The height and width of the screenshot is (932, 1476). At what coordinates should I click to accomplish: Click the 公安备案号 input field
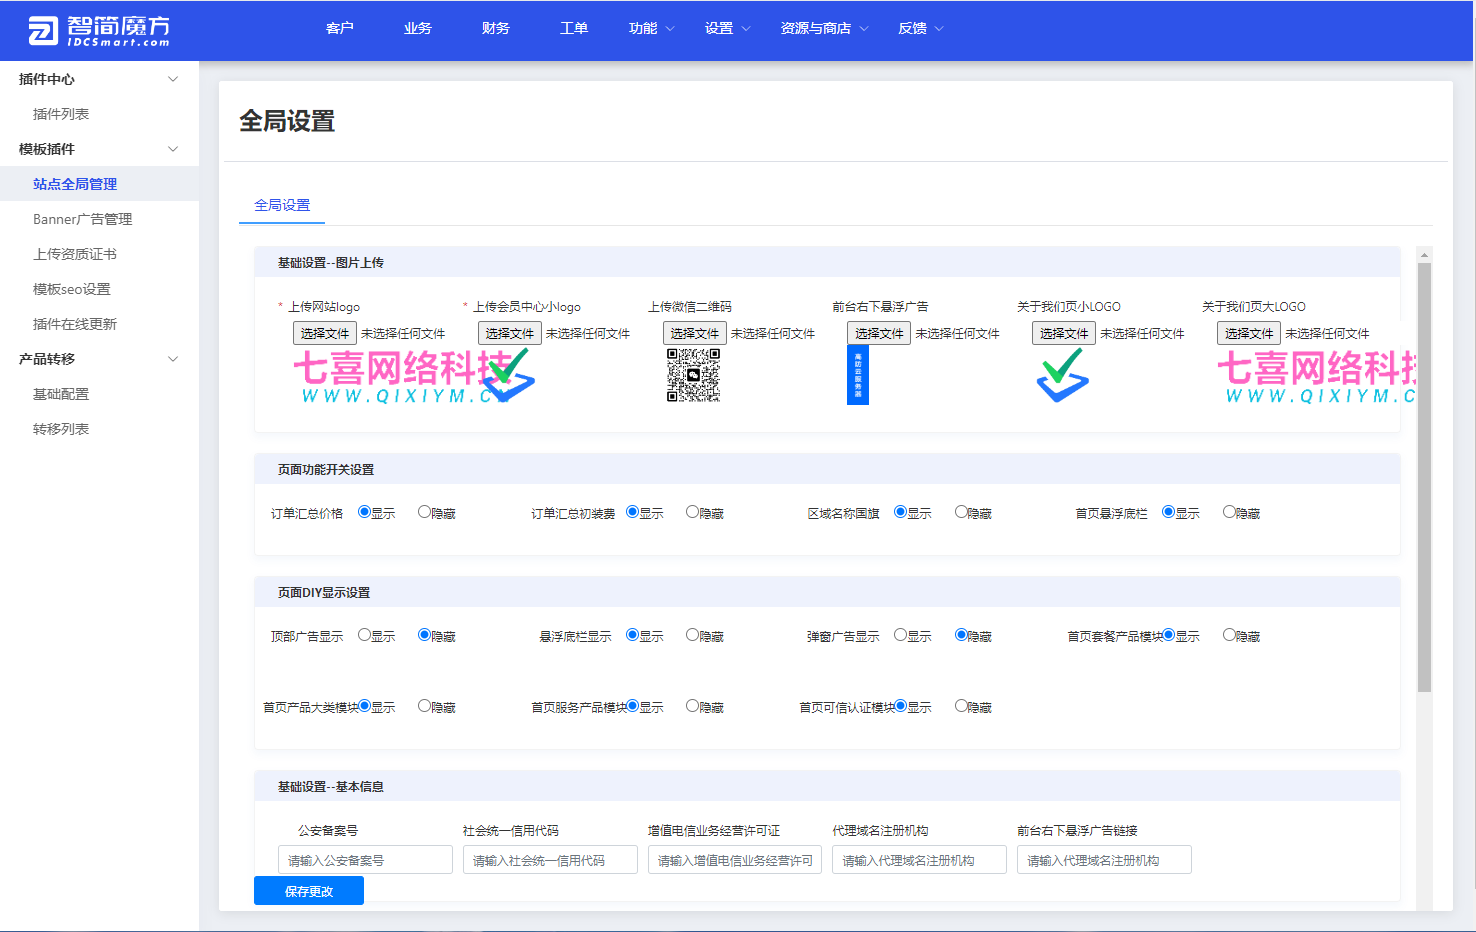[x=364, y=859]
